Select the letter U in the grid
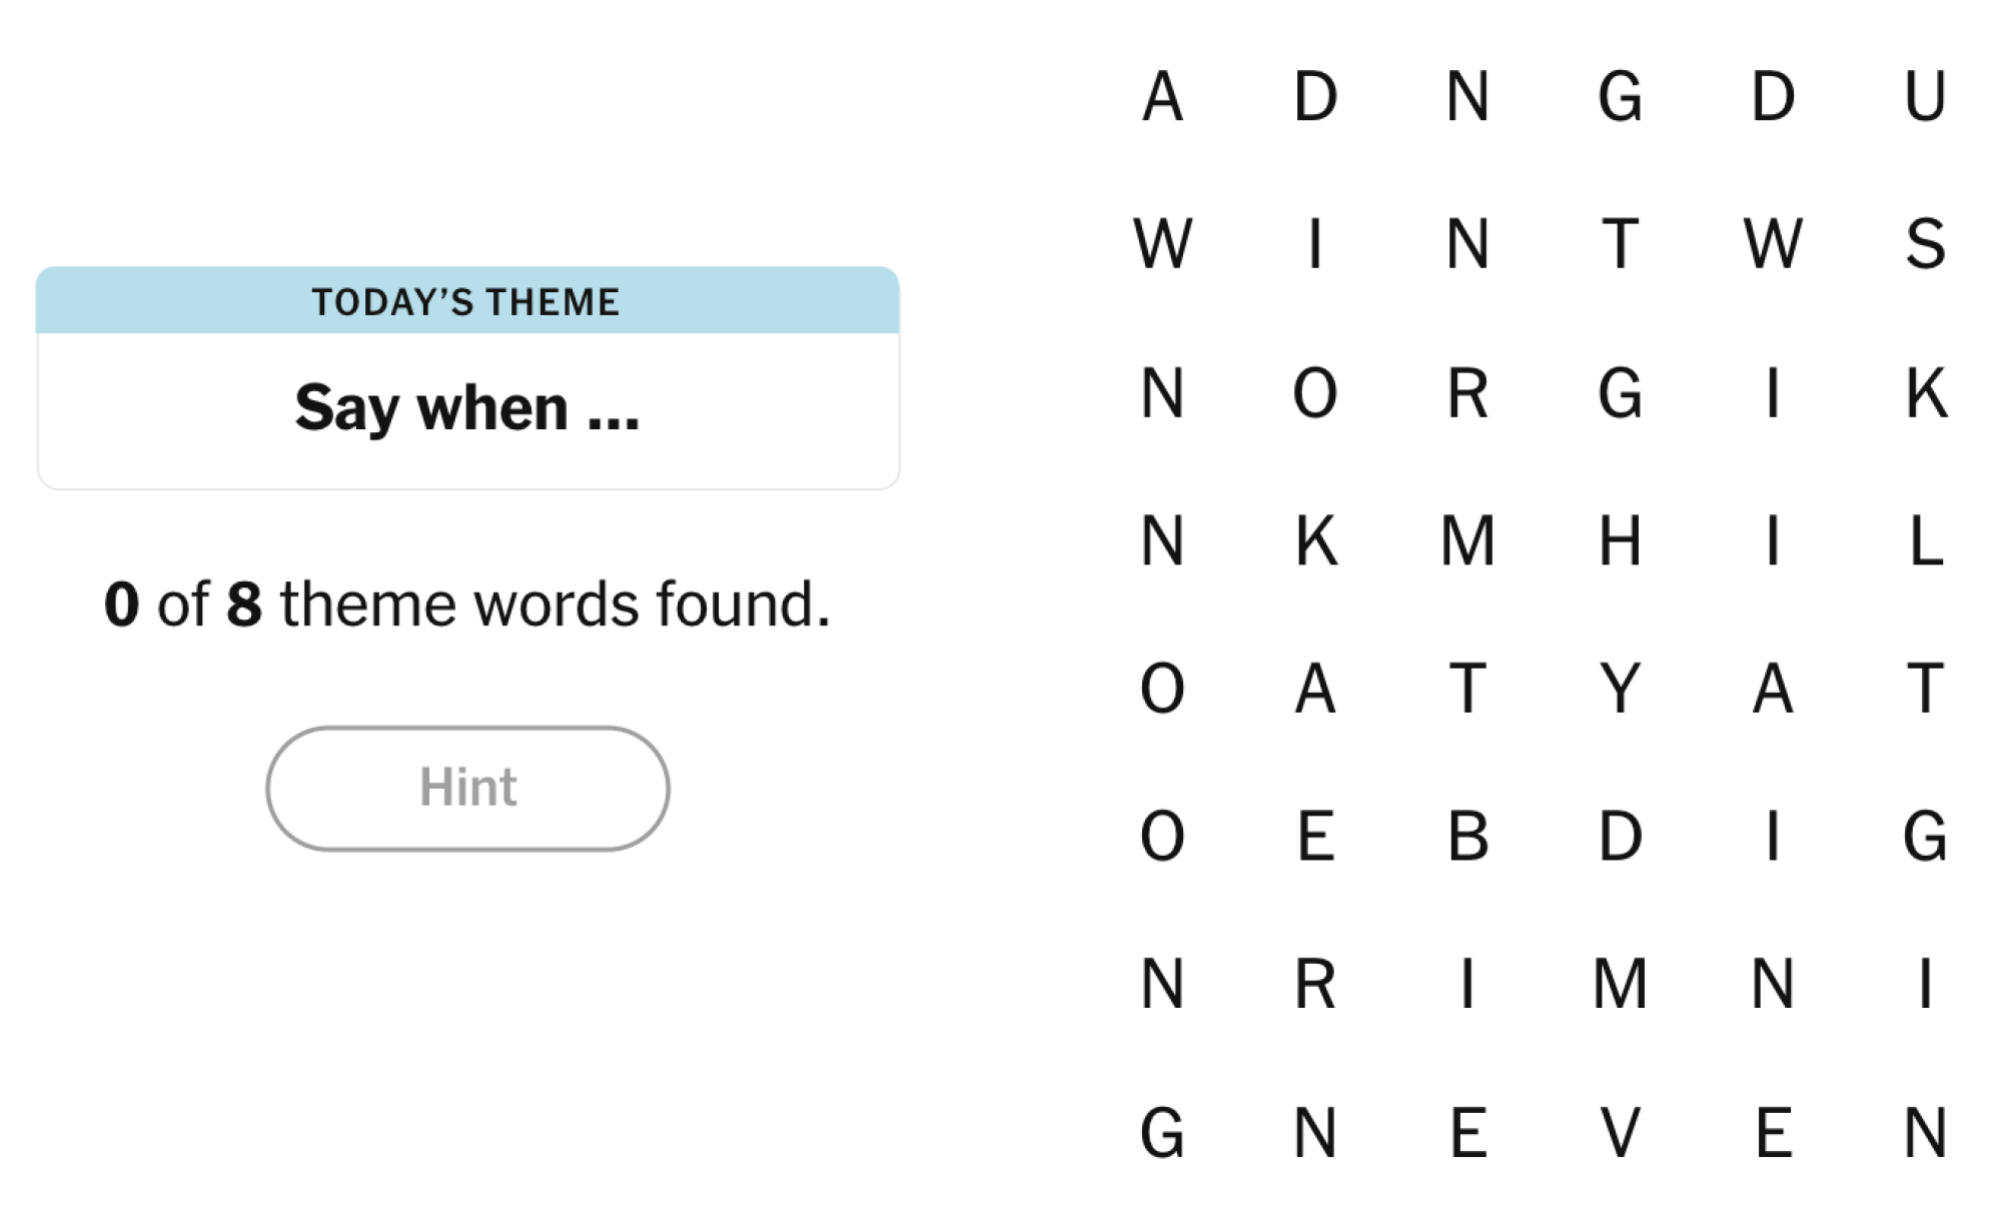 coord(1925,96)
